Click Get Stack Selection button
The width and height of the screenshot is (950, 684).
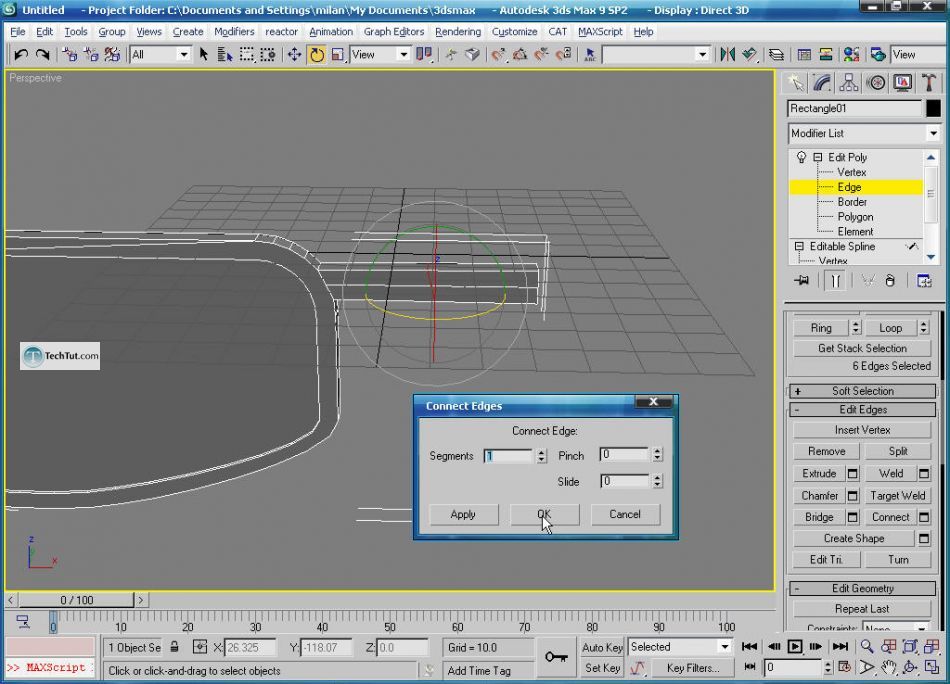(862, 348)
